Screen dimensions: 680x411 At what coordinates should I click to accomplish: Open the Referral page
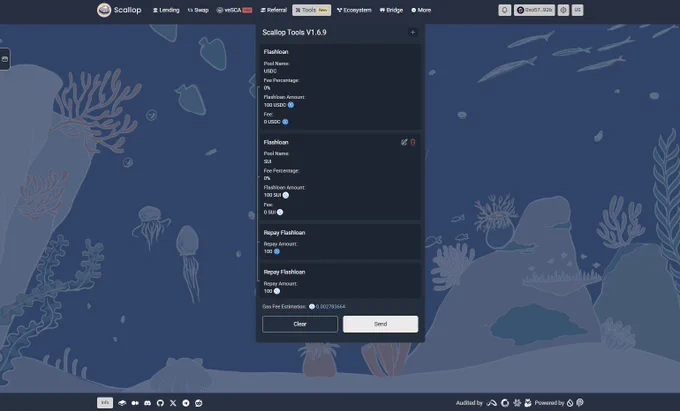point(274,10)
